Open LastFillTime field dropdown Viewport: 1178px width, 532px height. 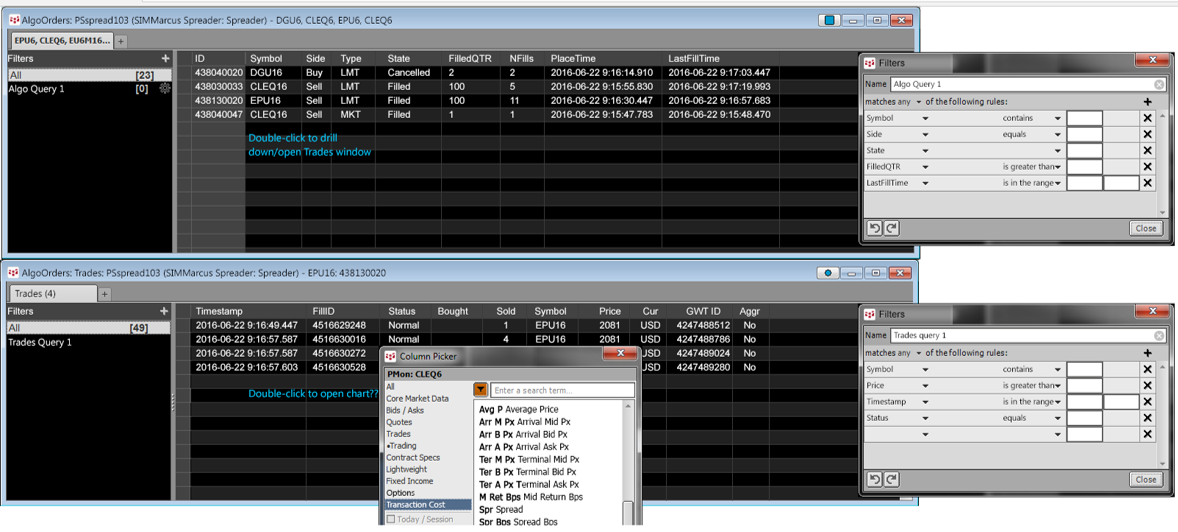pos(926,183)
